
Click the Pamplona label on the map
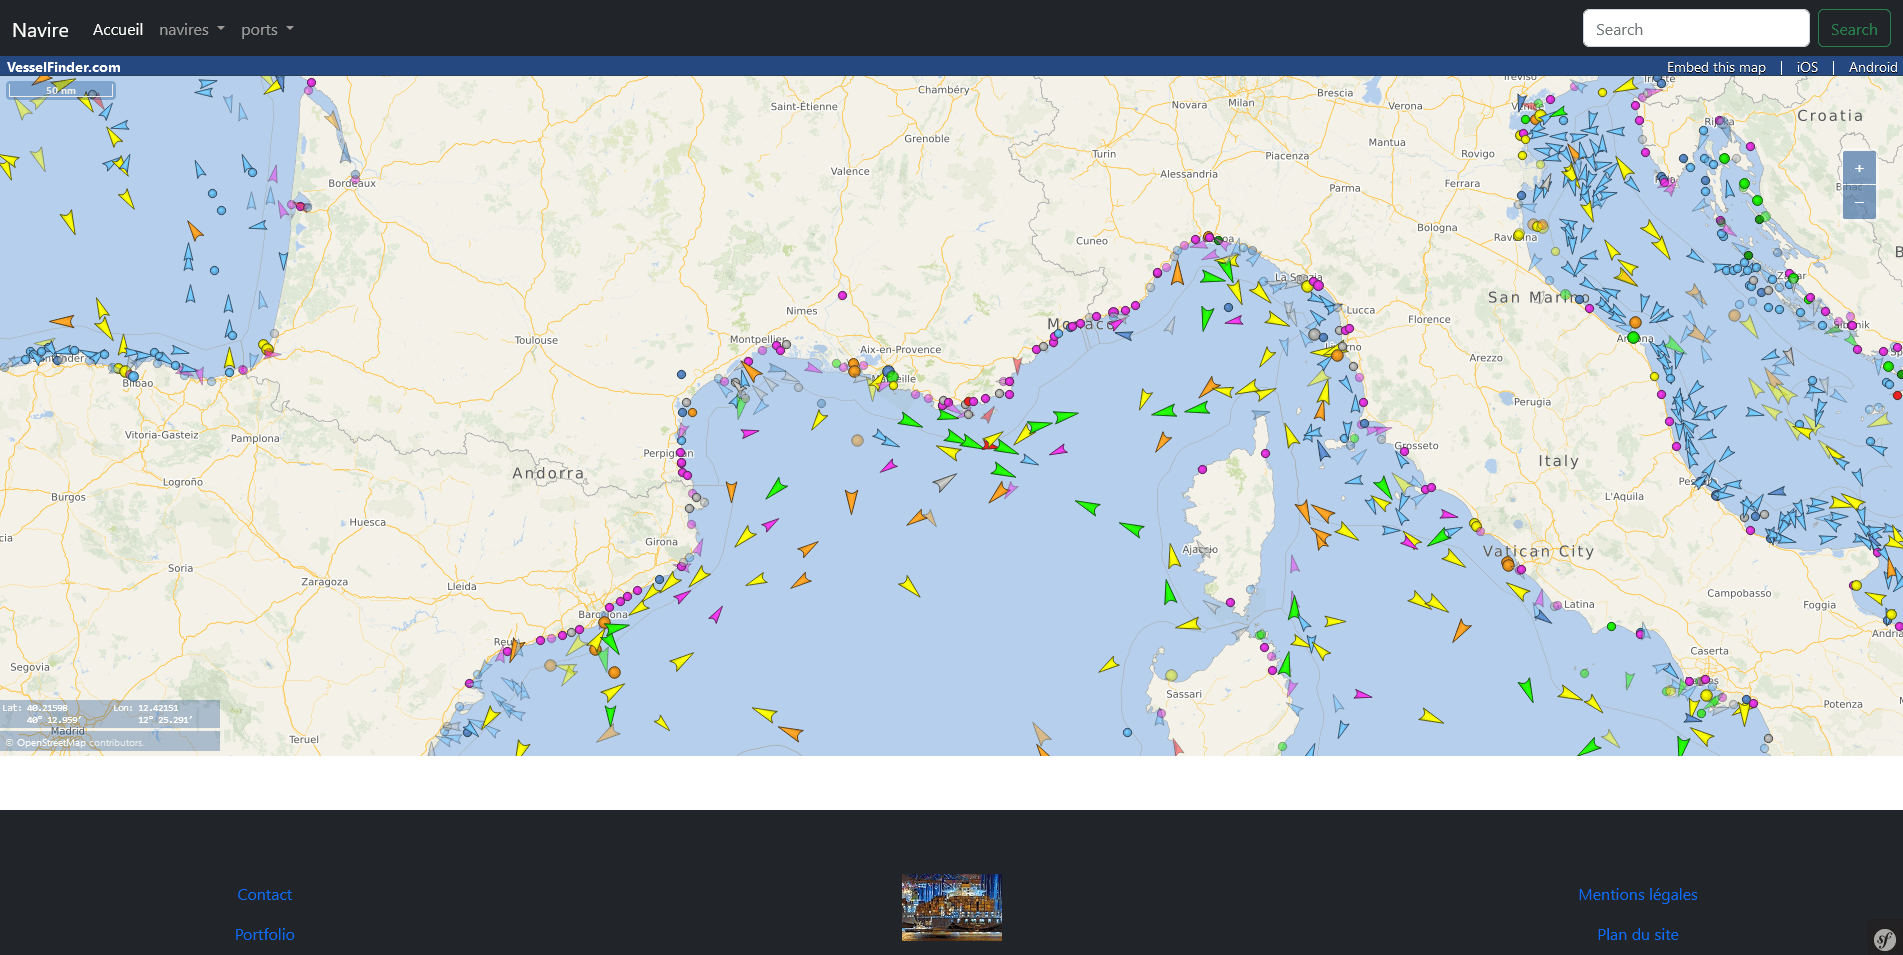(255, 439)
